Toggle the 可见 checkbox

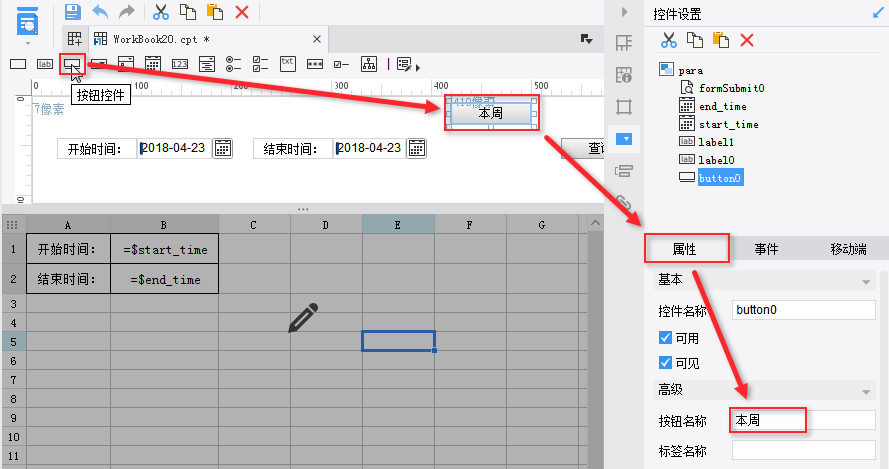click(665, 362)
